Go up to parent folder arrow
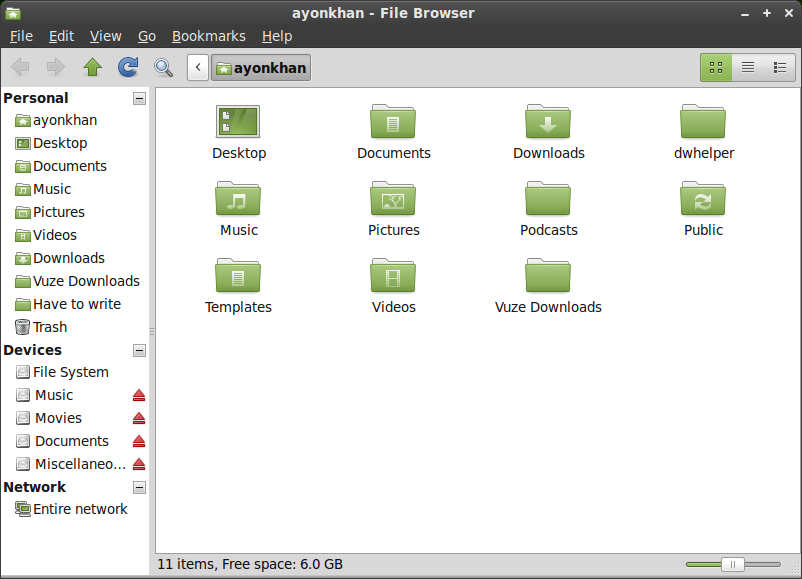 point(93,67)
